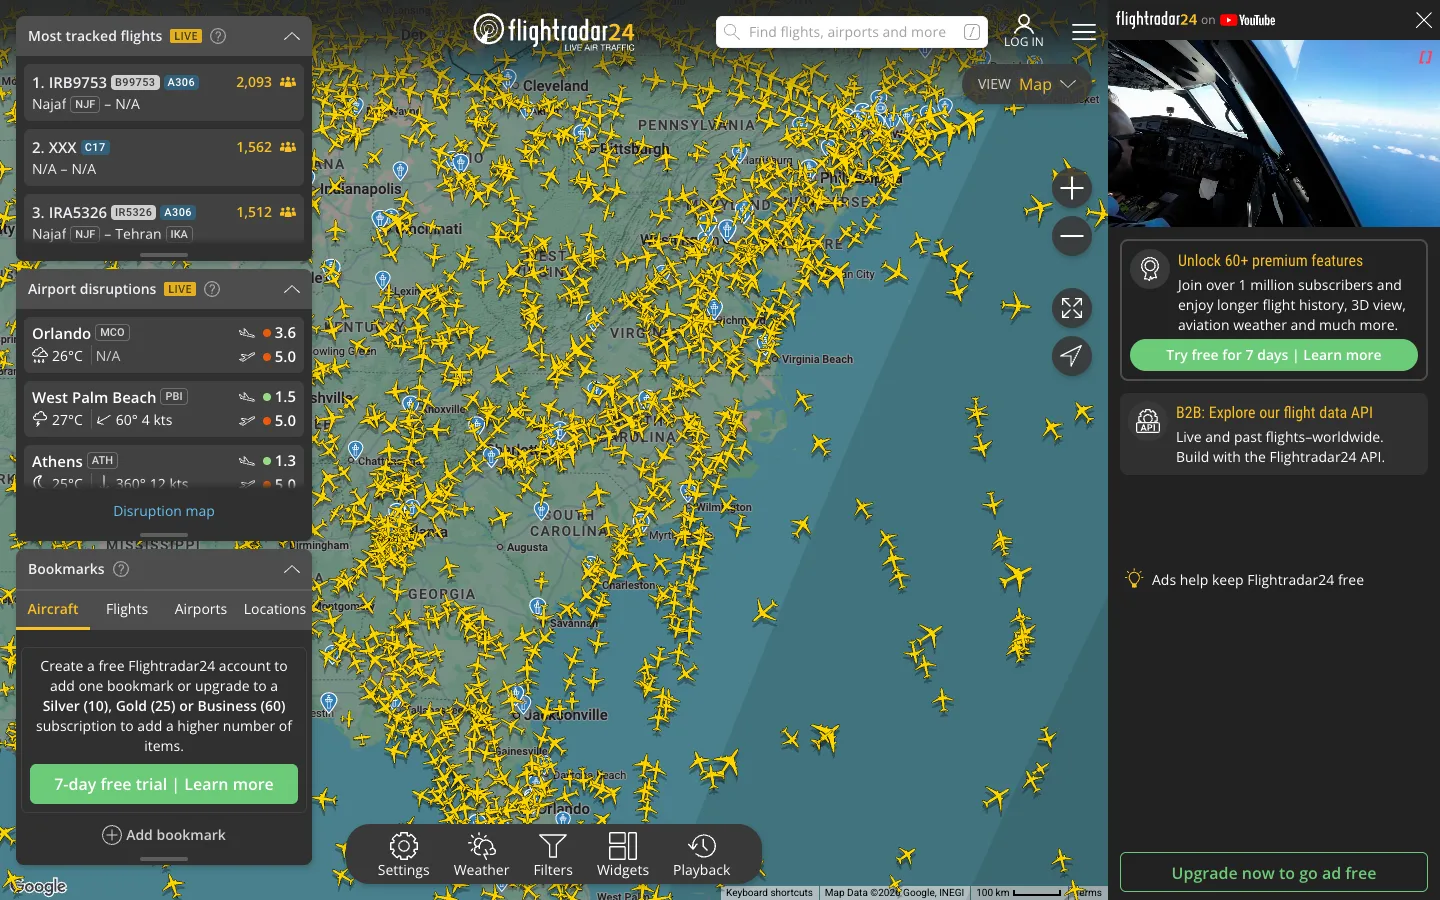
Task: Click the Flightradar24 logo
Action: 554,31
